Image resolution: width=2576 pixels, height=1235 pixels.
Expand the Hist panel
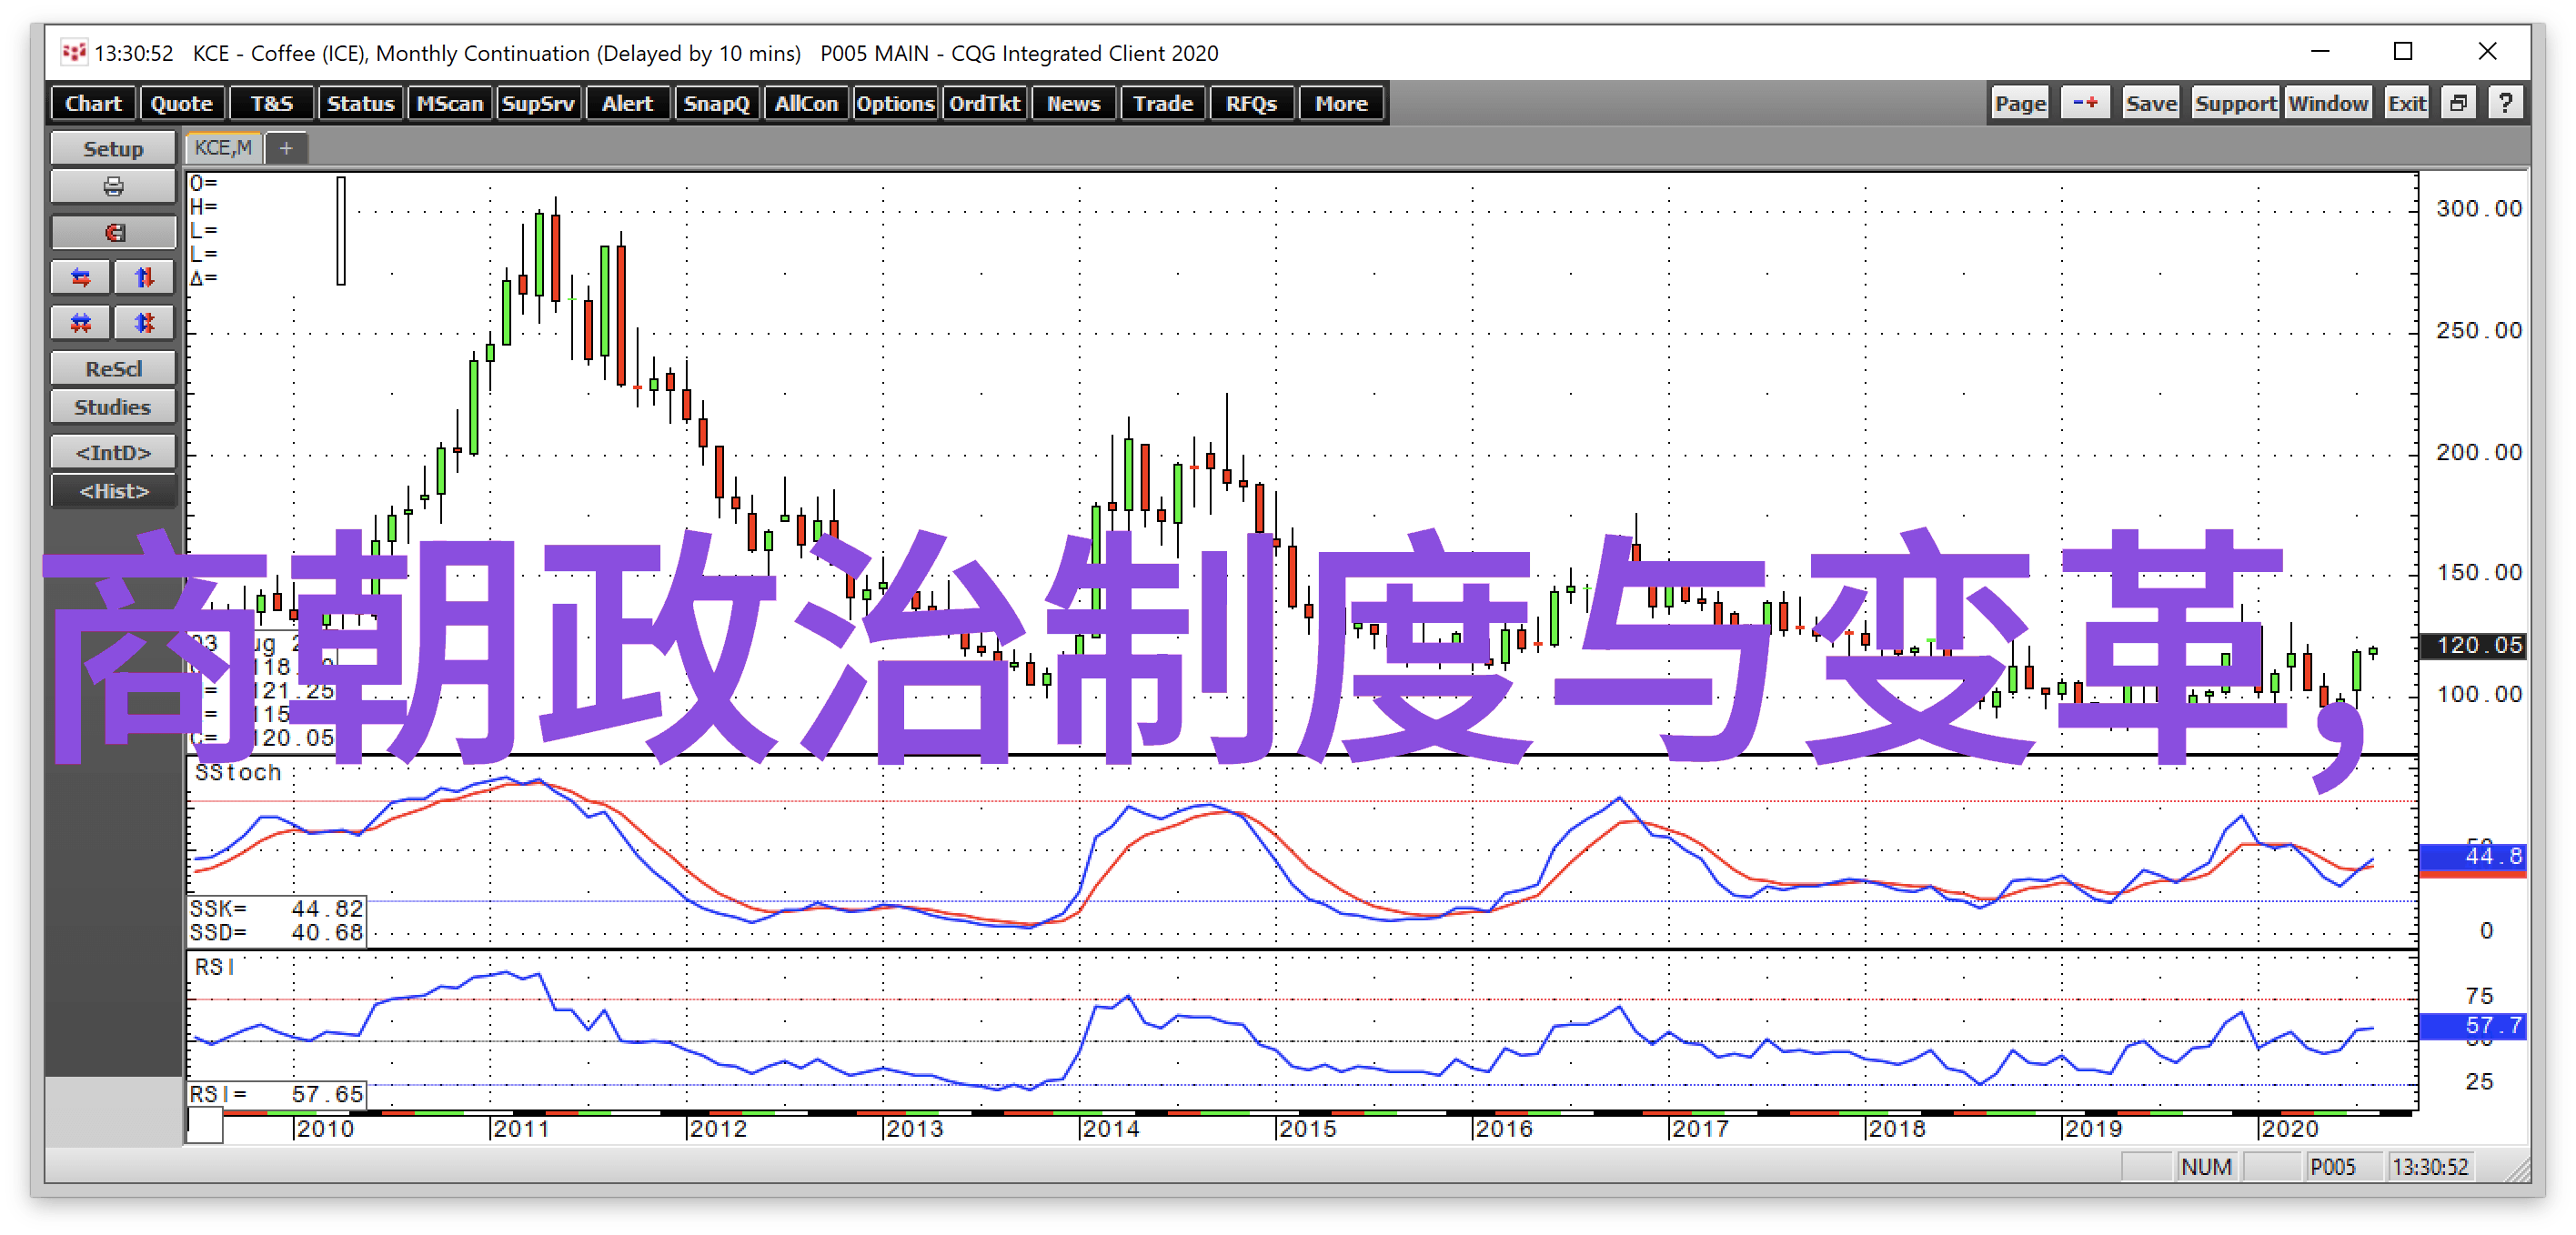coord(112,491)
